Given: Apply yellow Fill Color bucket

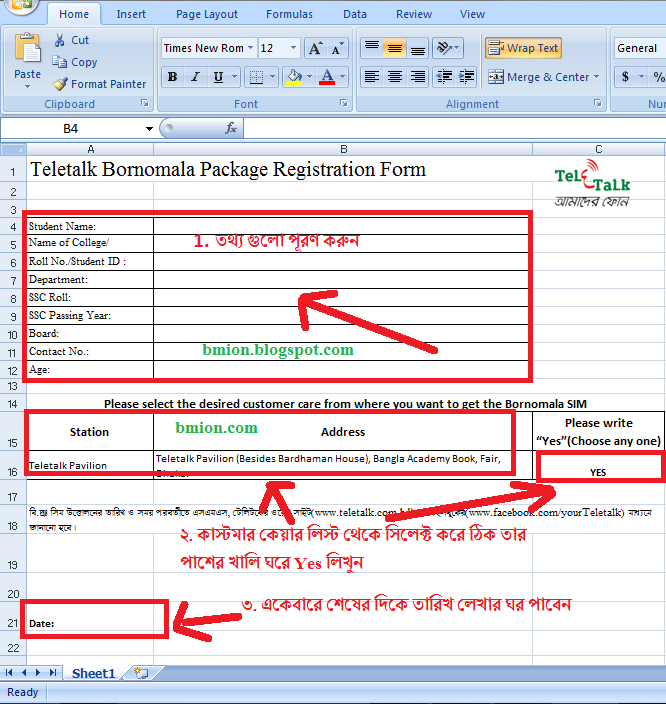Looking at the screenshot, I should click(295, 77).
